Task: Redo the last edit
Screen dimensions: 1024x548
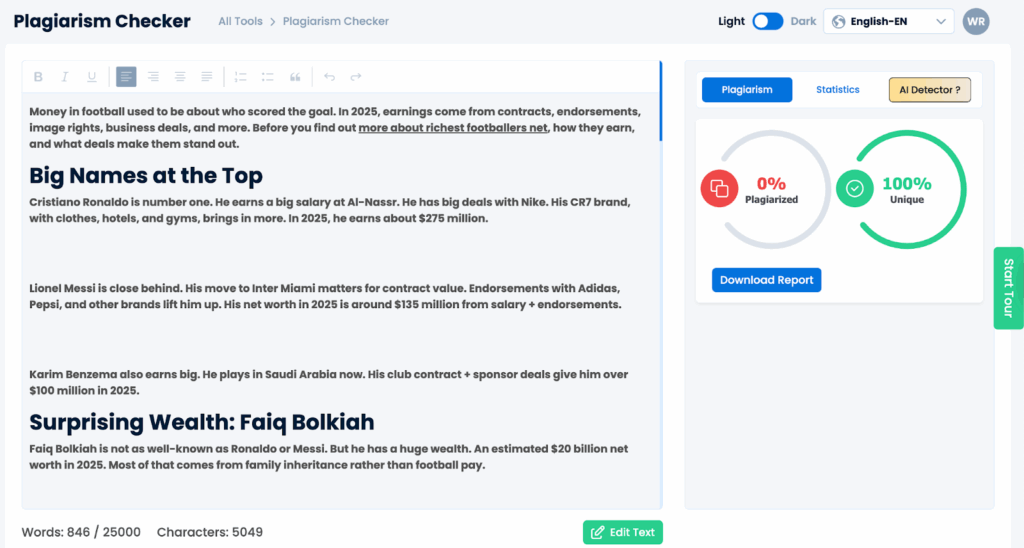Action: 356,77
